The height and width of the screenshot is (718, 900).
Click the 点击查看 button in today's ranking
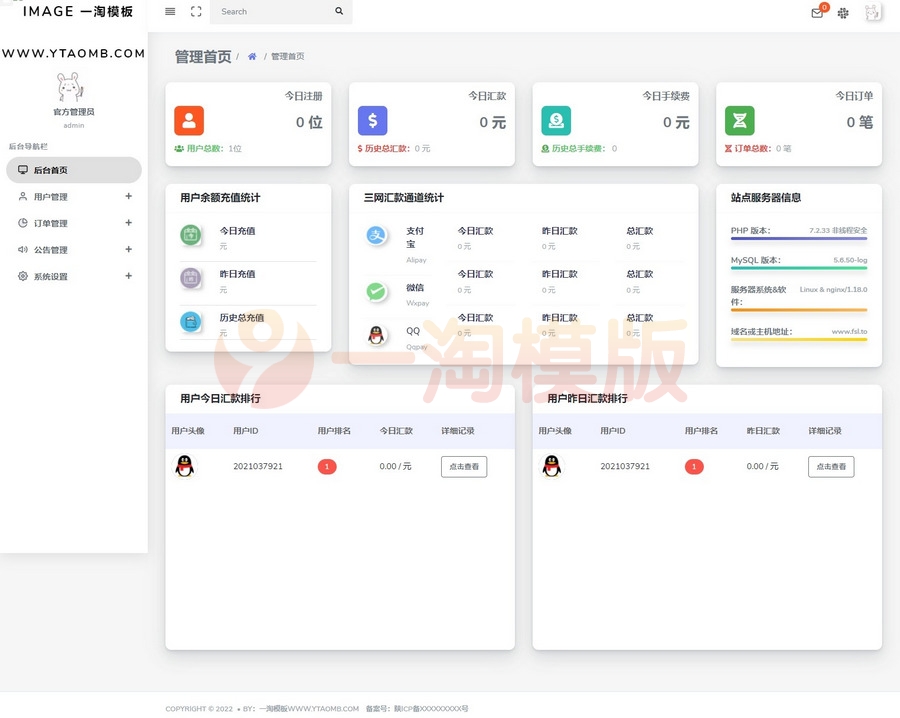[x=464, y=466]
